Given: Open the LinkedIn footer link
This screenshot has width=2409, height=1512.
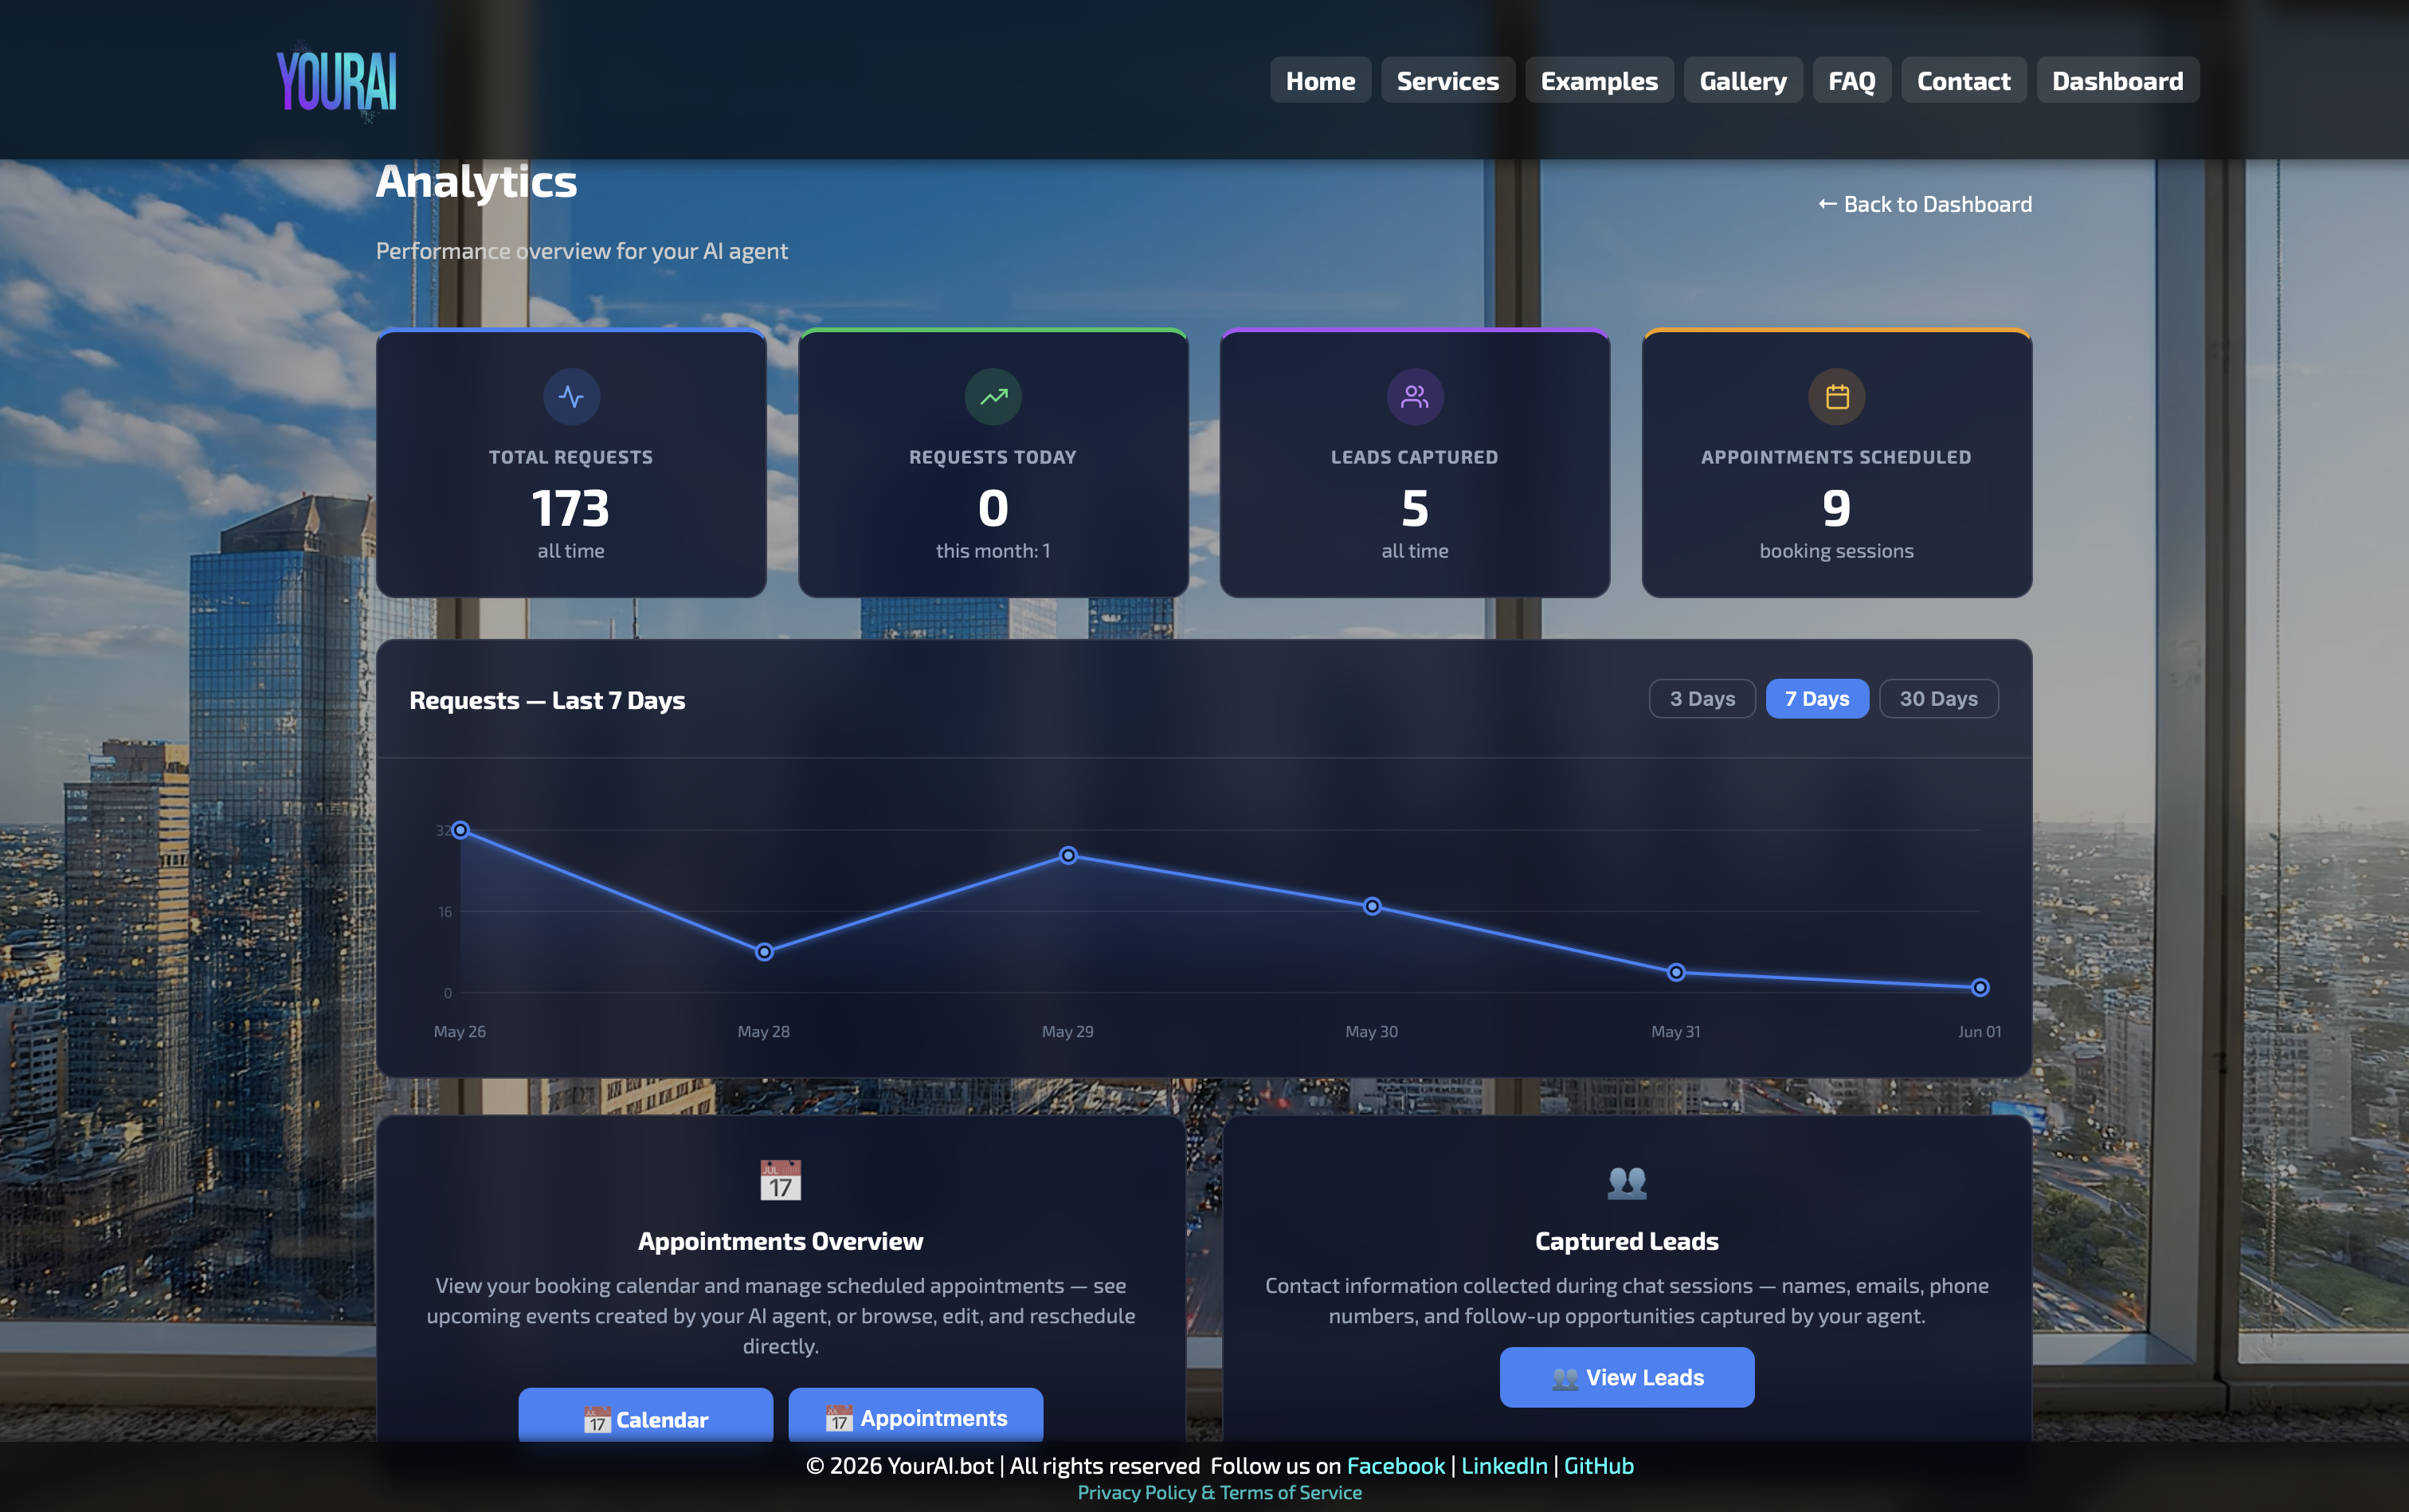Looking at the screenshot, I should click(1504, 1465).
